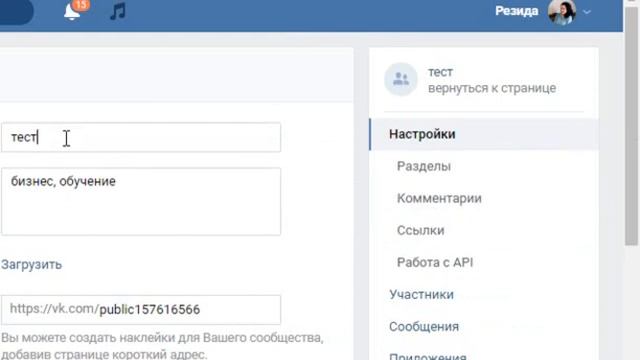This screenshot has width=640, height=360.
Task: Click the page address field public157616566
Action: coord(140,310)
